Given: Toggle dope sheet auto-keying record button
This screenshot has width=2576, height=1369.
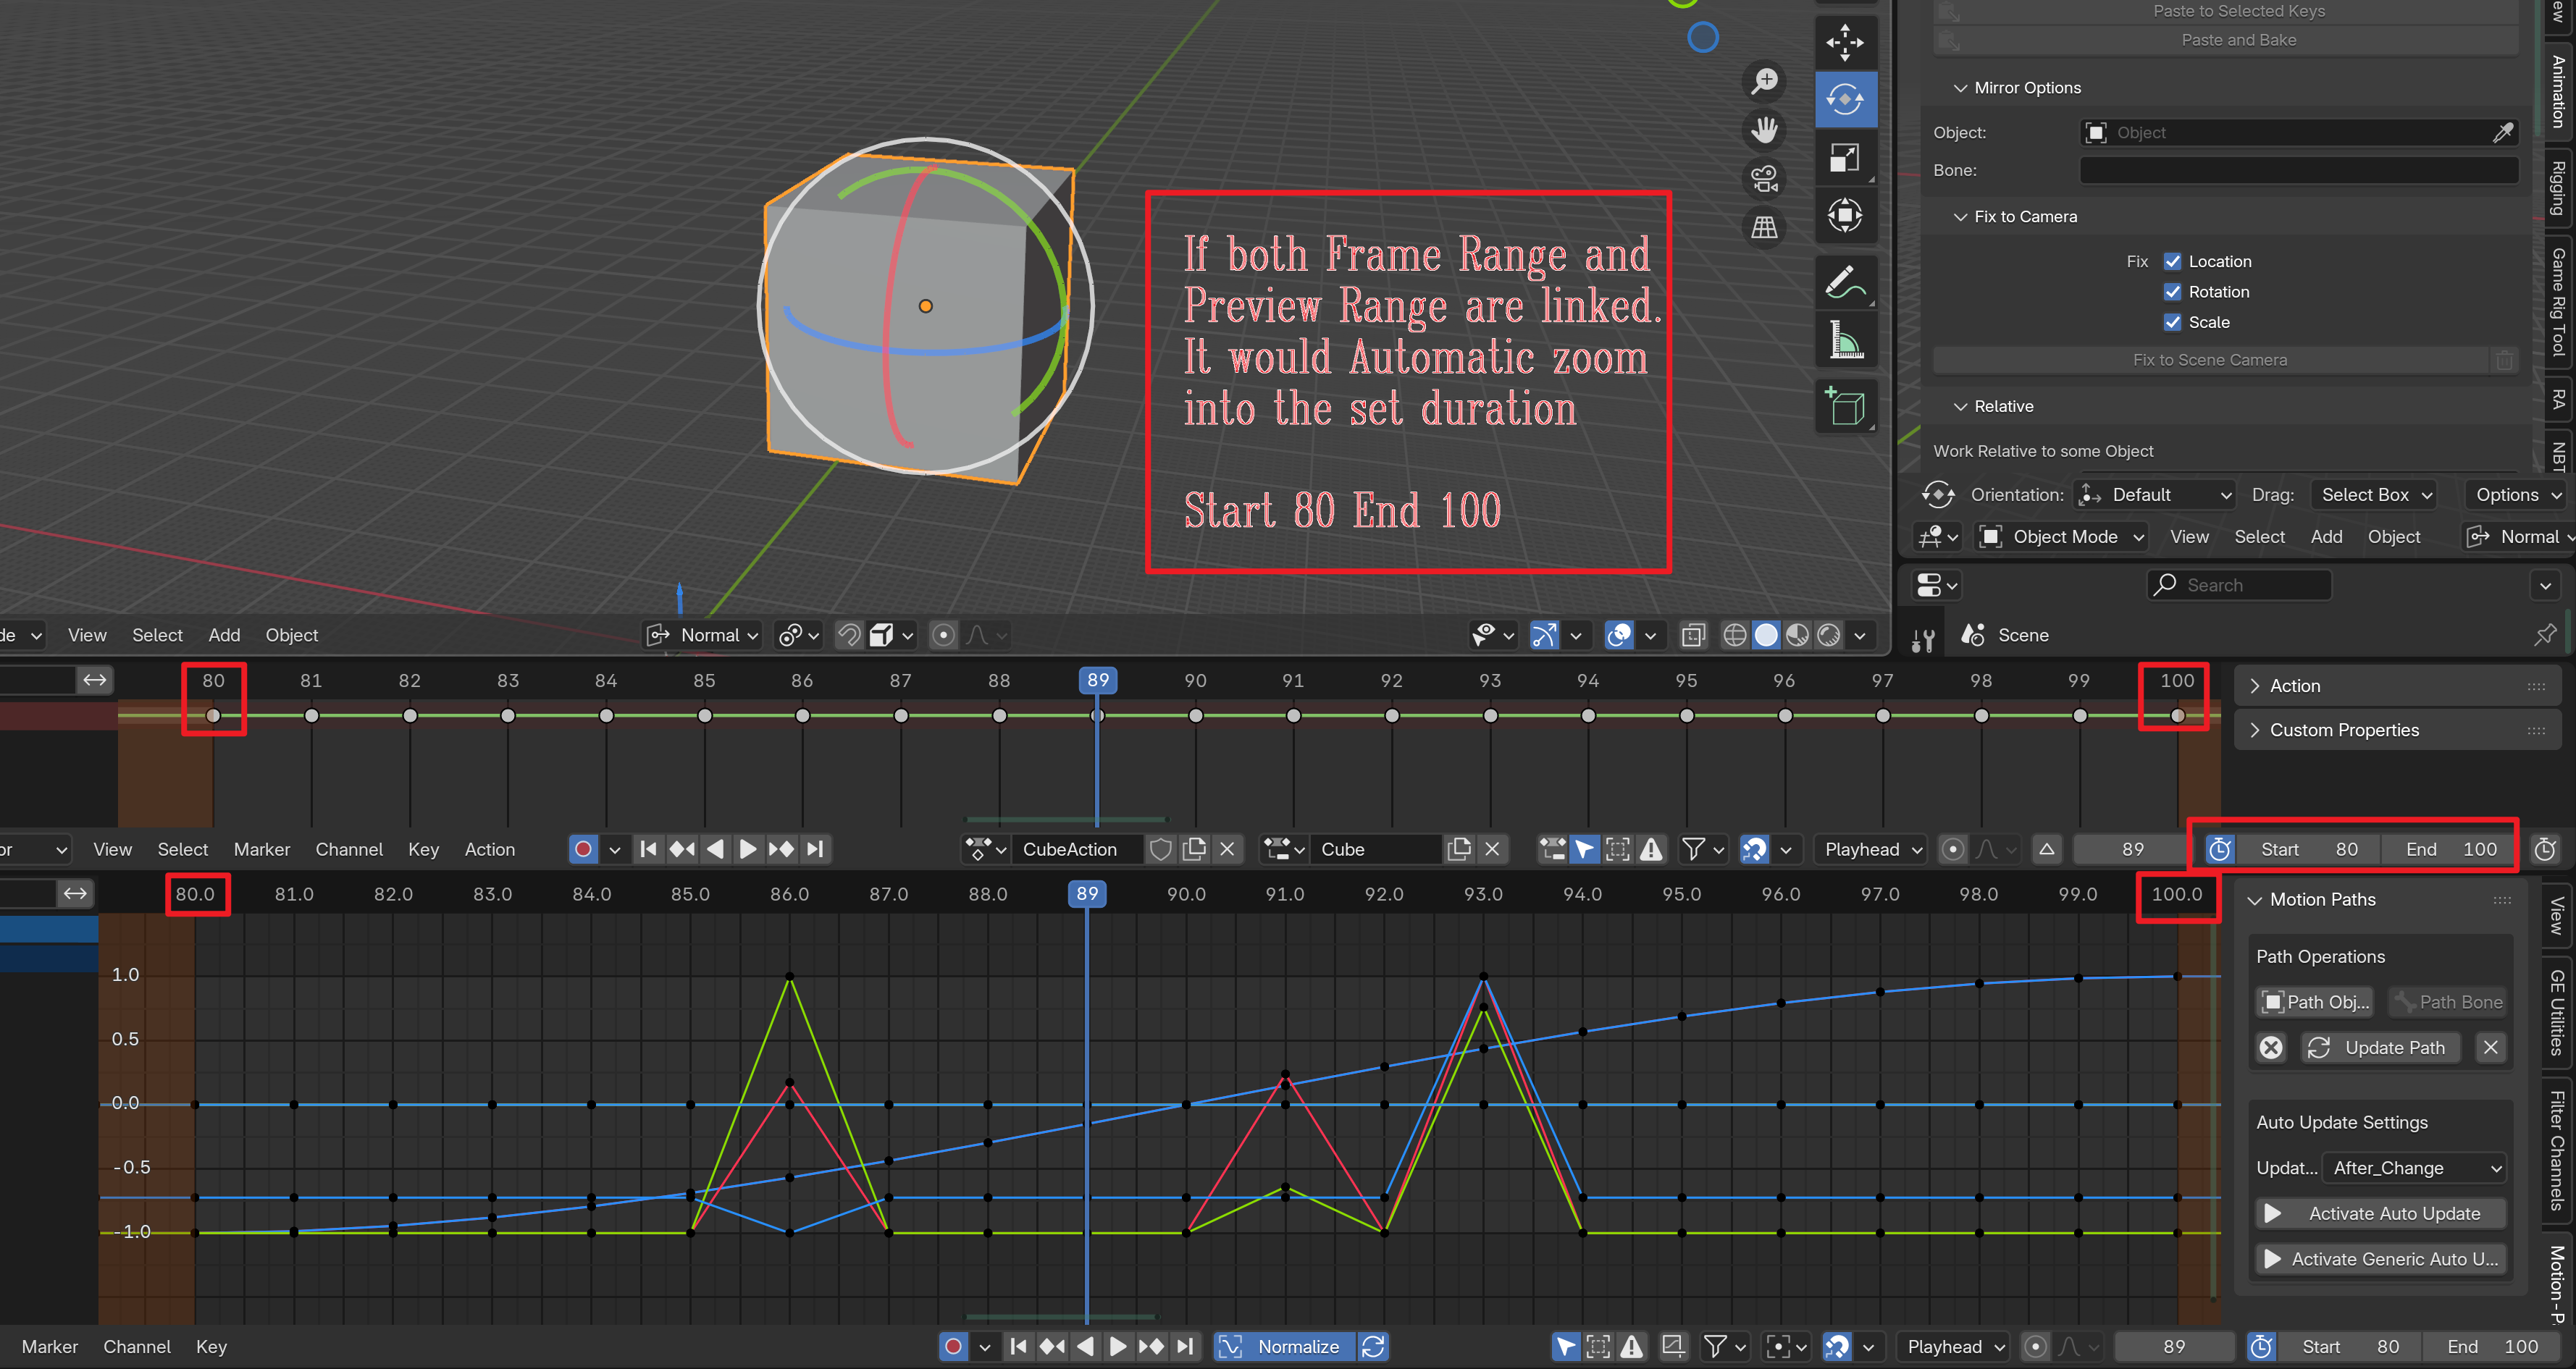Looking at the screenshot, I should tap(583, 849).
